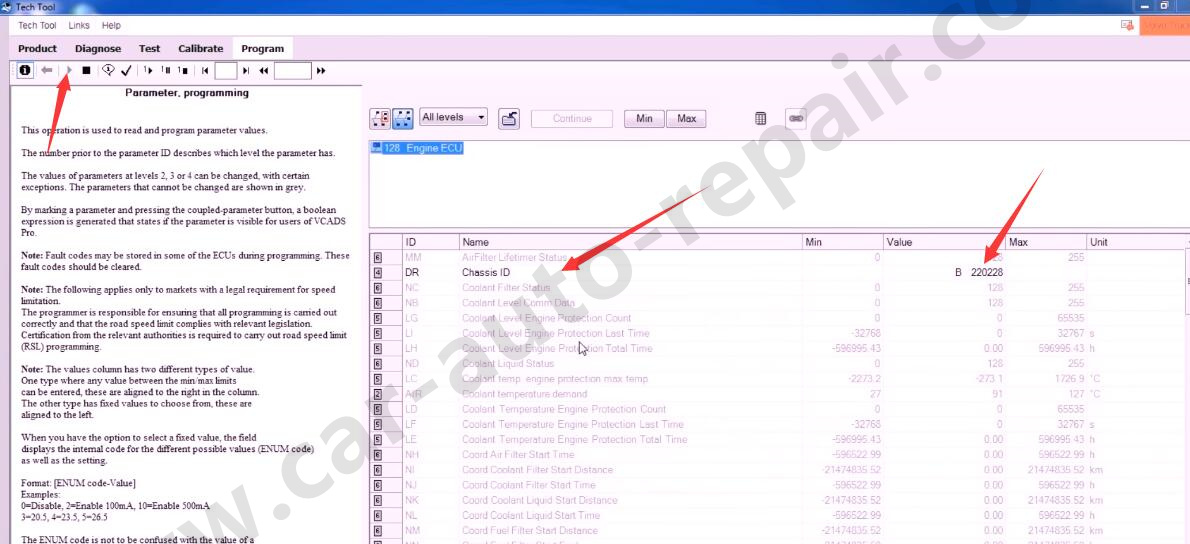1190x544 pixels.
Task: Click the information icon in the toolbar
Action: point(25,71)
